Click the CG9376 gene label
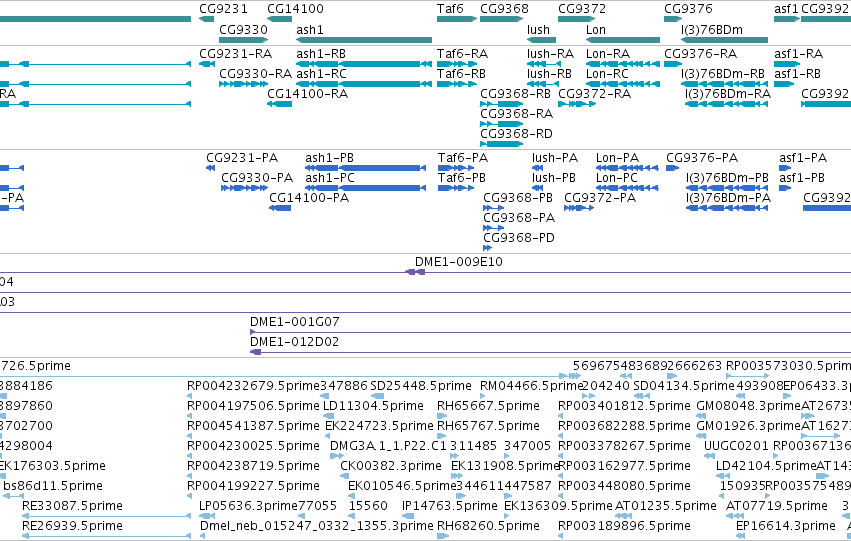 (688, 9)
